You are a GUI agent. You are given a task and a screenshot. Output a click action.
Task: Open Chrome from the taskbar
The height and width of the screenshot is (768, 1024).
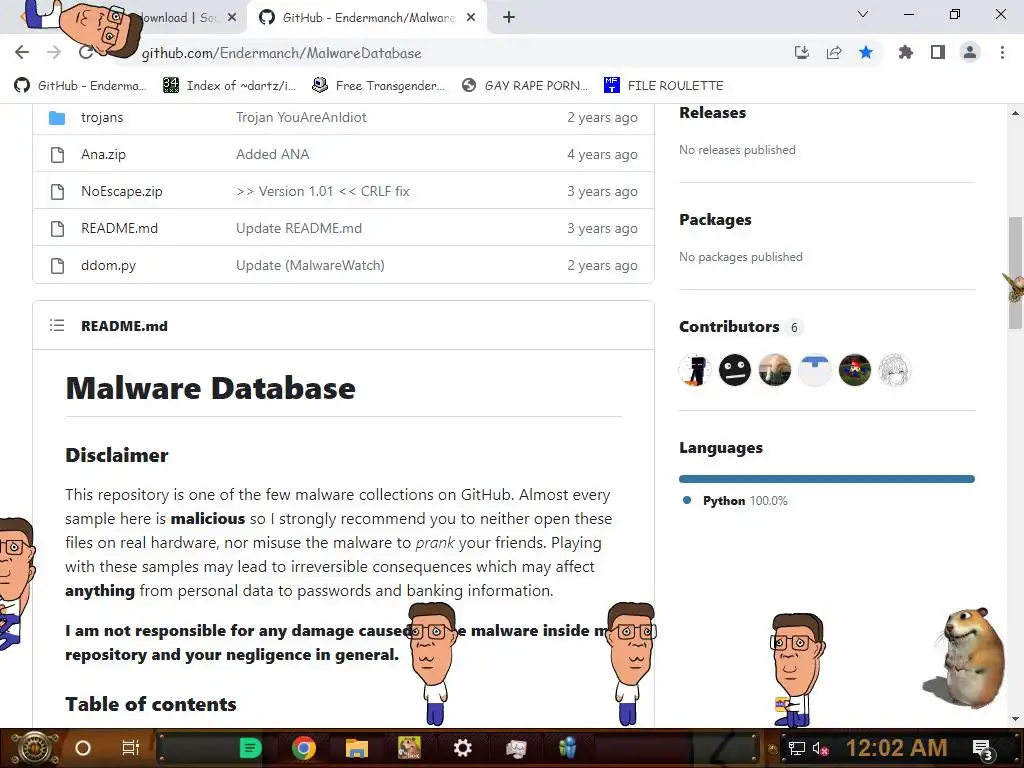tap(304, 748)
